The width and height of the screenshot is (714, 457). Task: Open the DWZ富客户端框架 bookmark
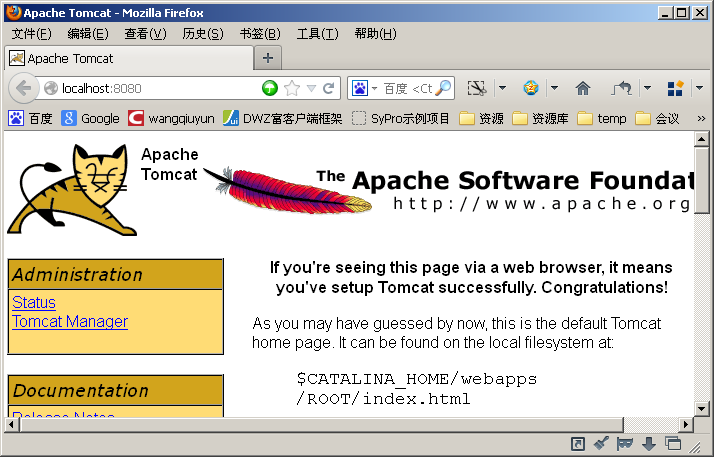tap(282, 118)
